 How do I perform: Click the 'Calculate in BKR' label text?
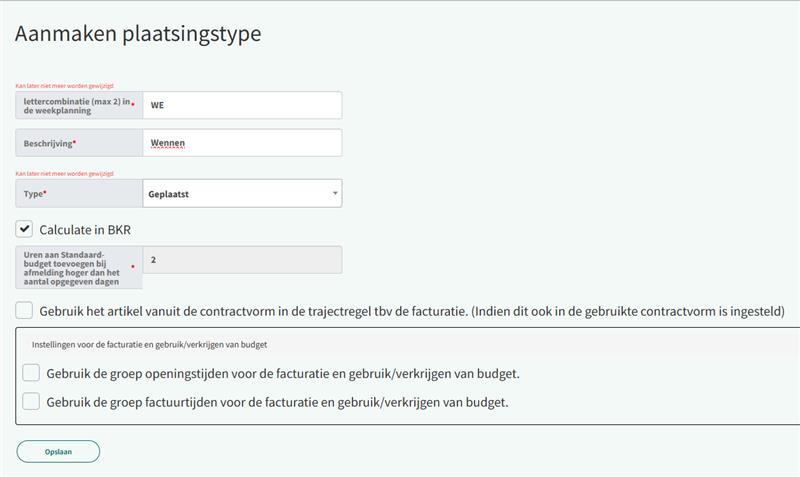coord(85,230)
